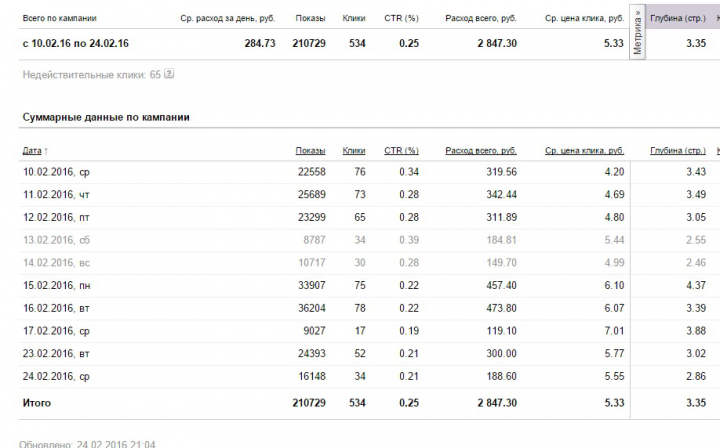
Task: Click the help icon beside invalid clicks
Action: coord(170,74)
